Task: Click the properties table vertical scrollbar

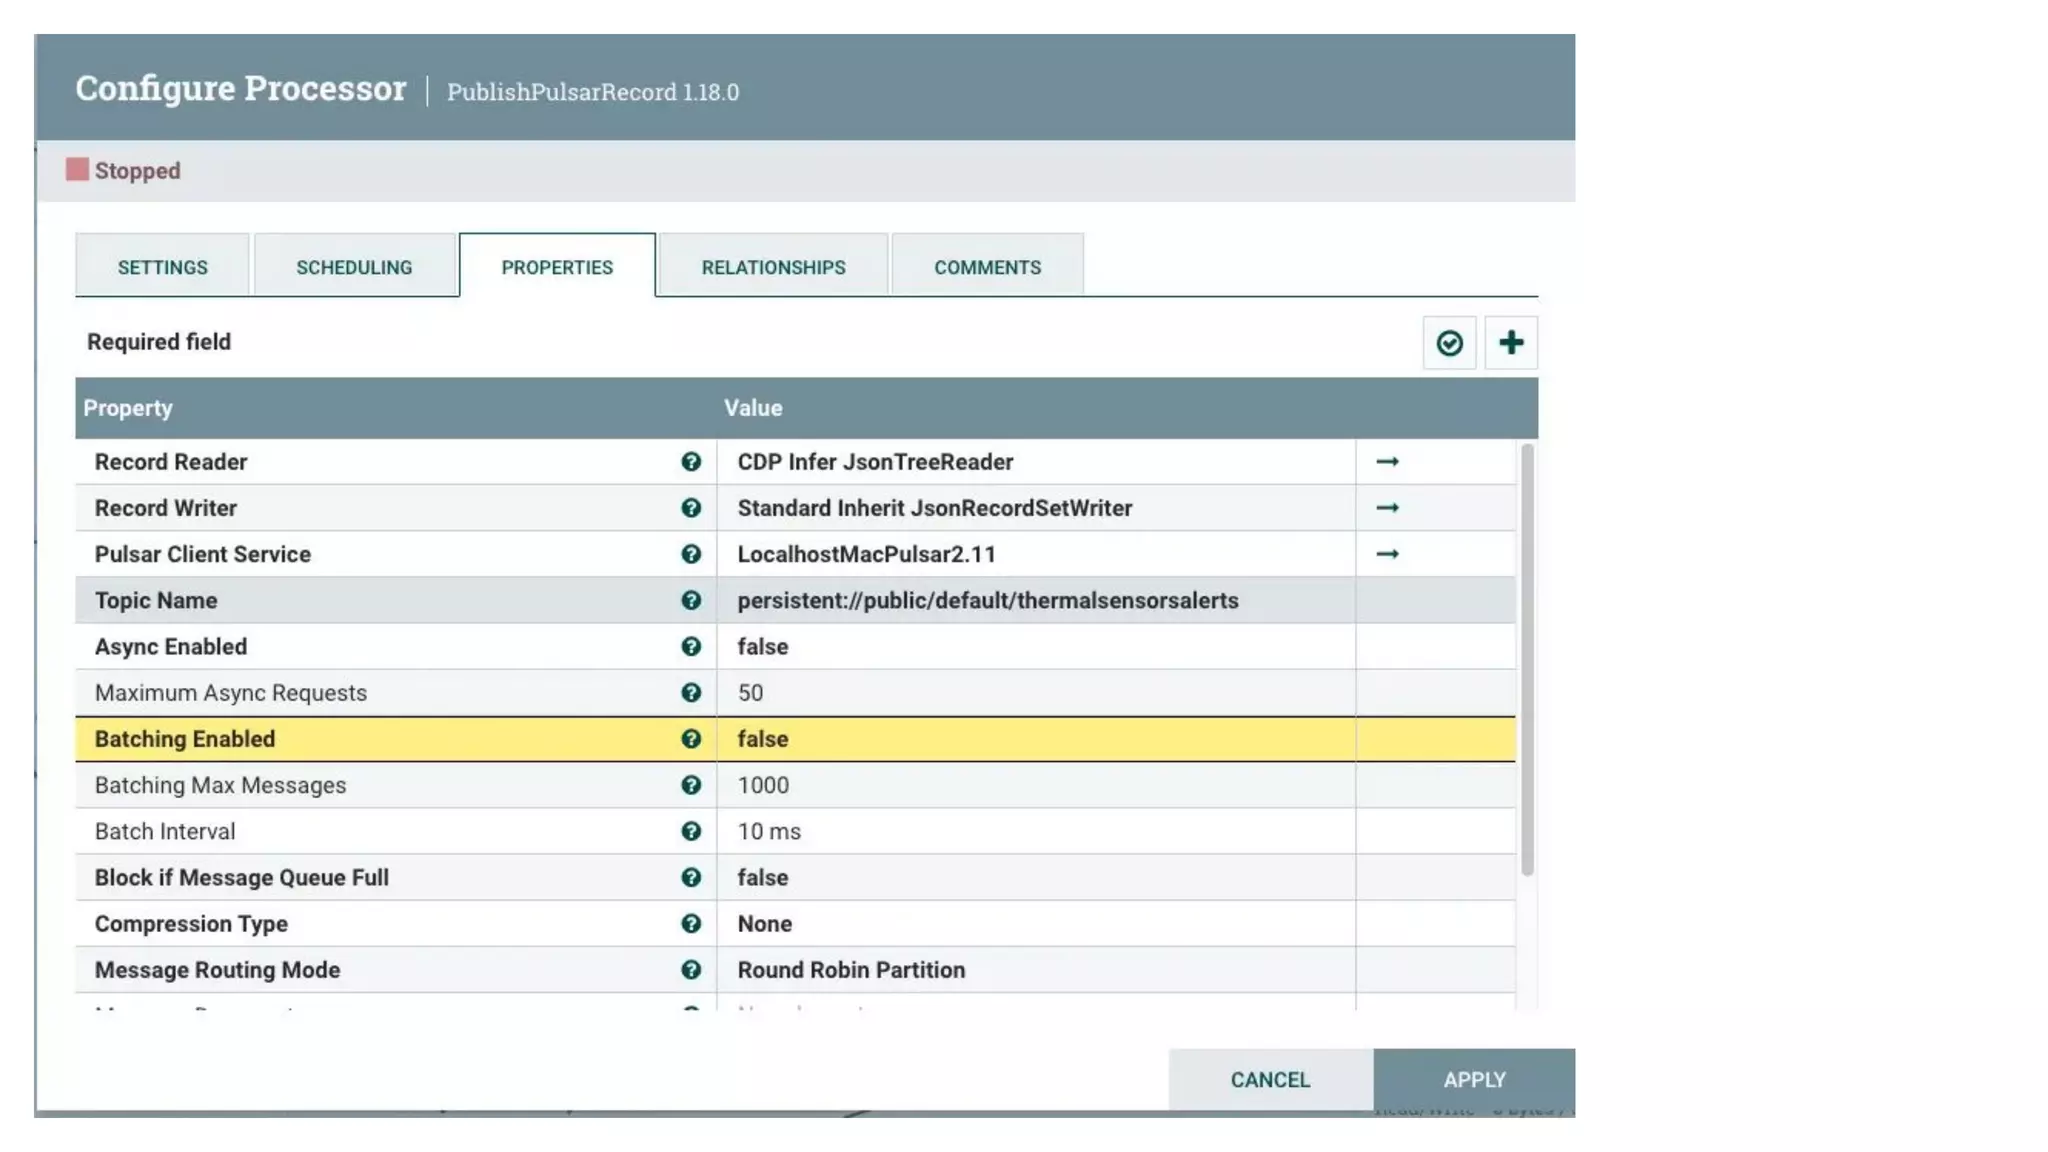Action: 1527,660
